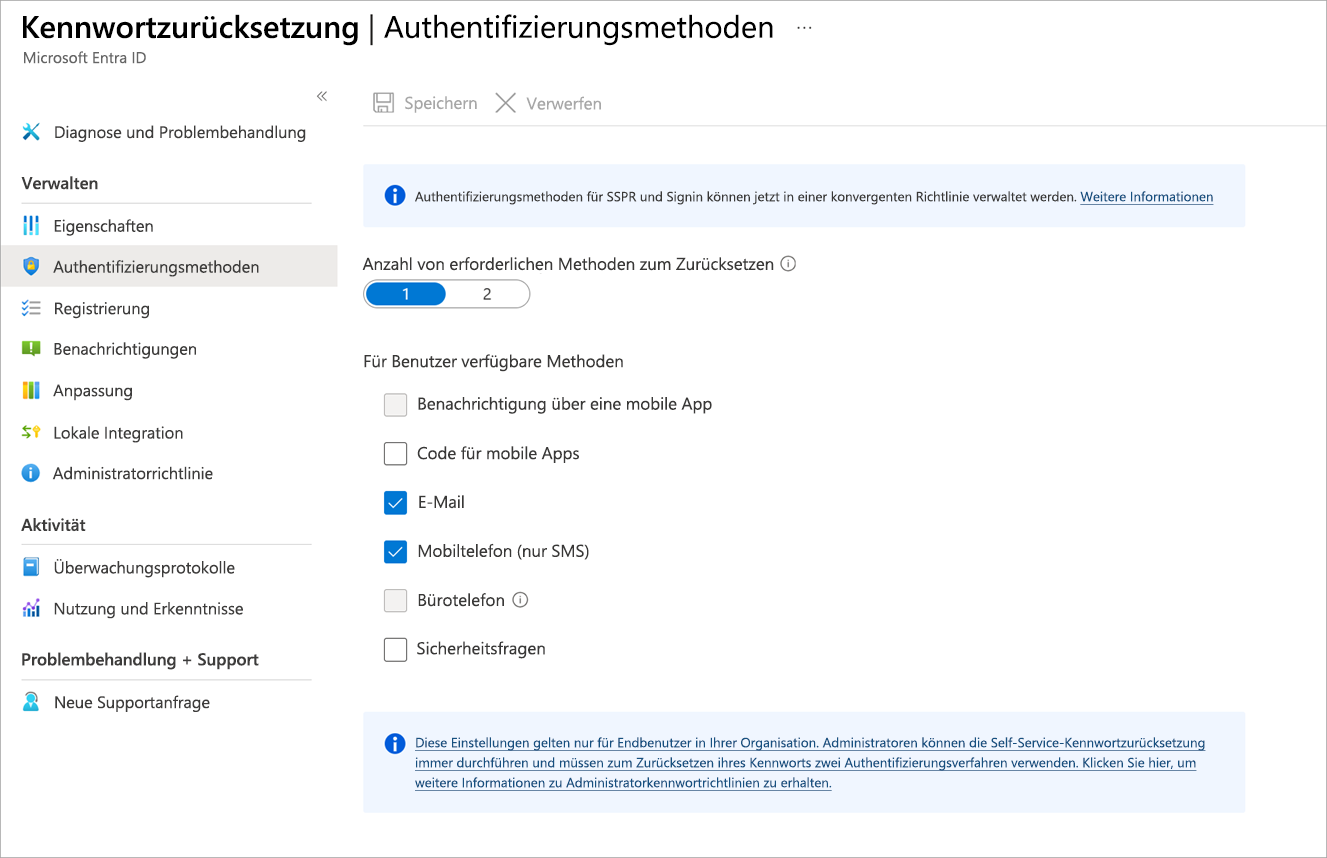Click the Speichern button label
This screenshot has height=858, width=1327.
[x=440, y=103]
